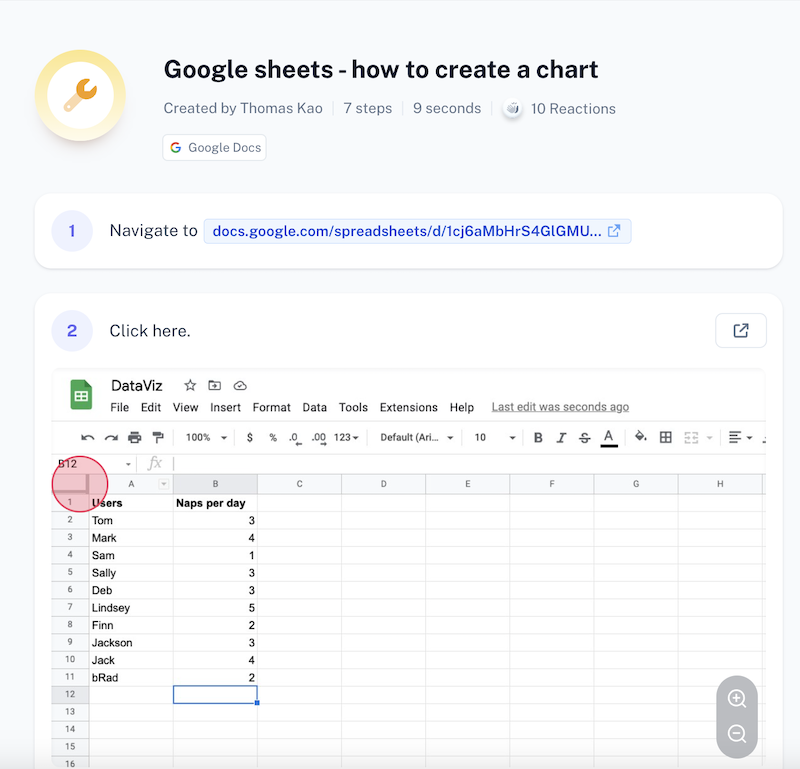Increase decimal places icon
Screen dimensions: 800x769
click(x=319, y=438)
